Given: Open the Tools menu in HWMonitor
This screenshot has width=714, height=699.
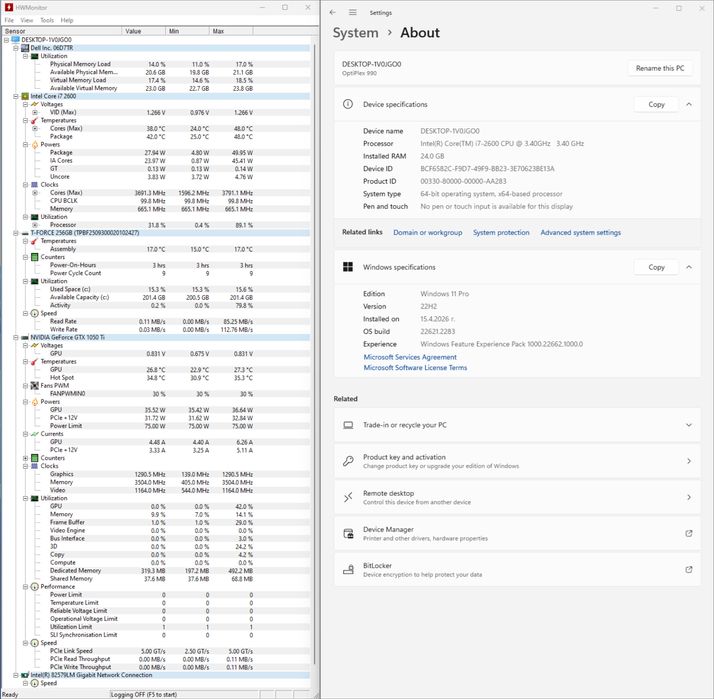Looking at the screenshot, I should (47, 20).
